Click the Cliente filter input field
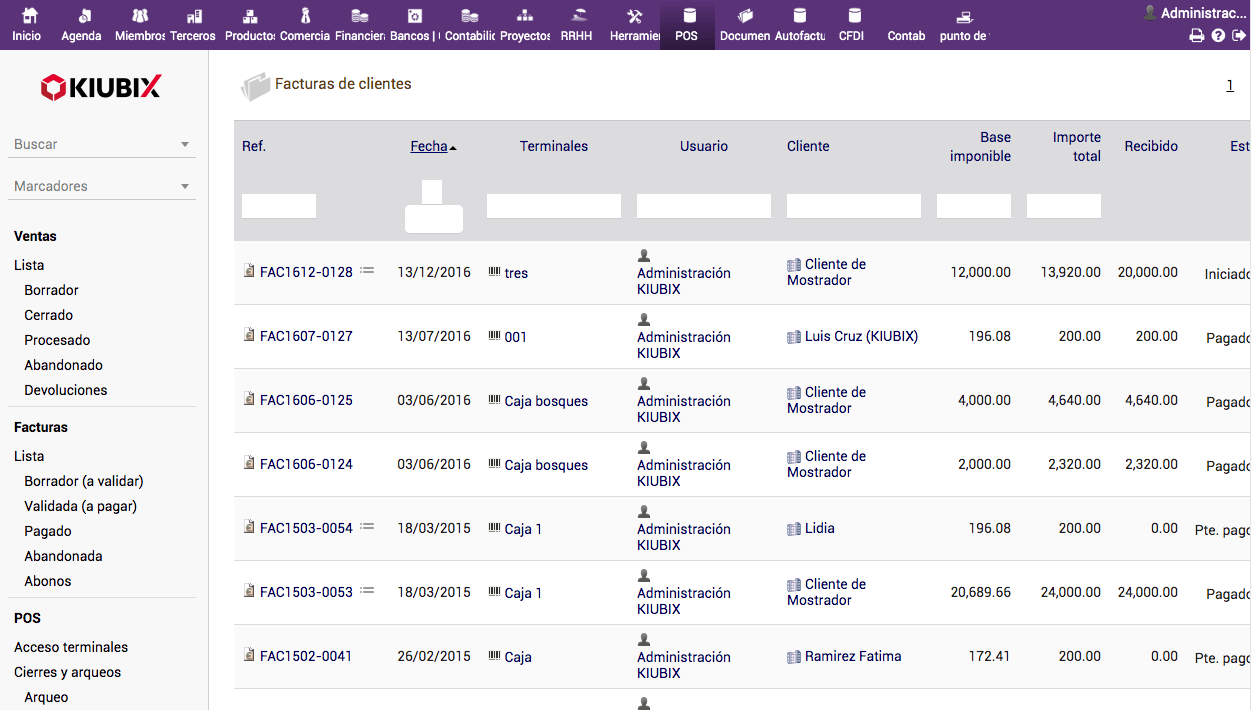 coord(853,206)
